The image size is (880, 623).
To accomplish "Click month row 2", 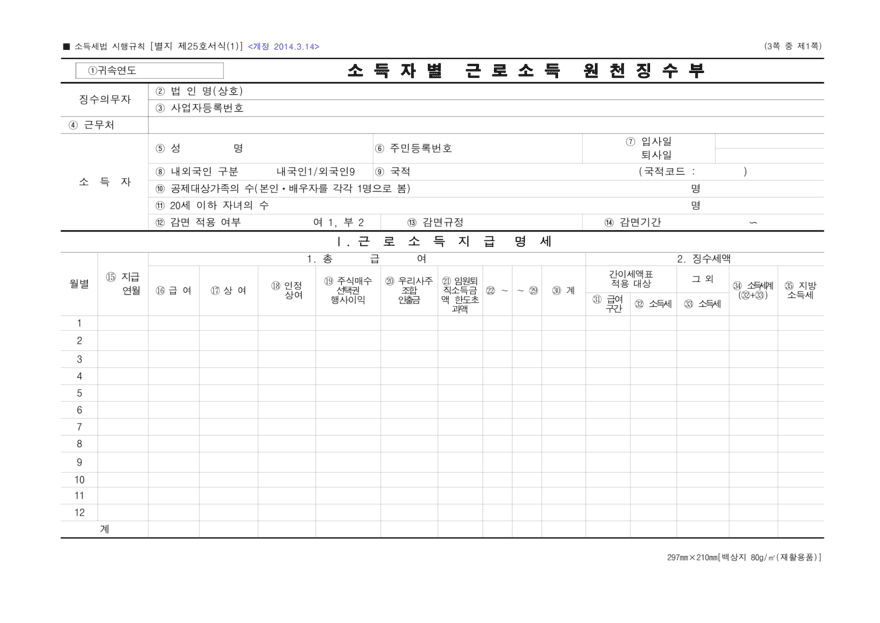I will click(442, 341).
